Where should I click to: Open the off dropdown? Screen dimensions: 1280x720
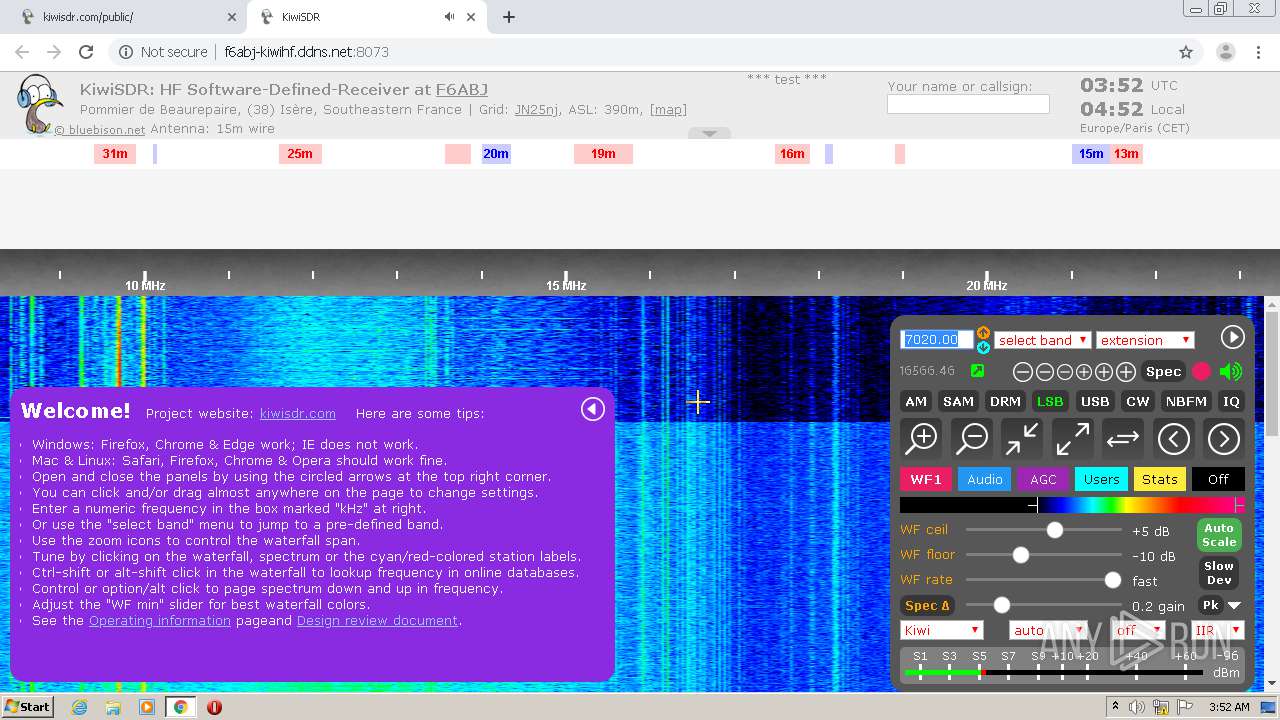pos(1139,630)
